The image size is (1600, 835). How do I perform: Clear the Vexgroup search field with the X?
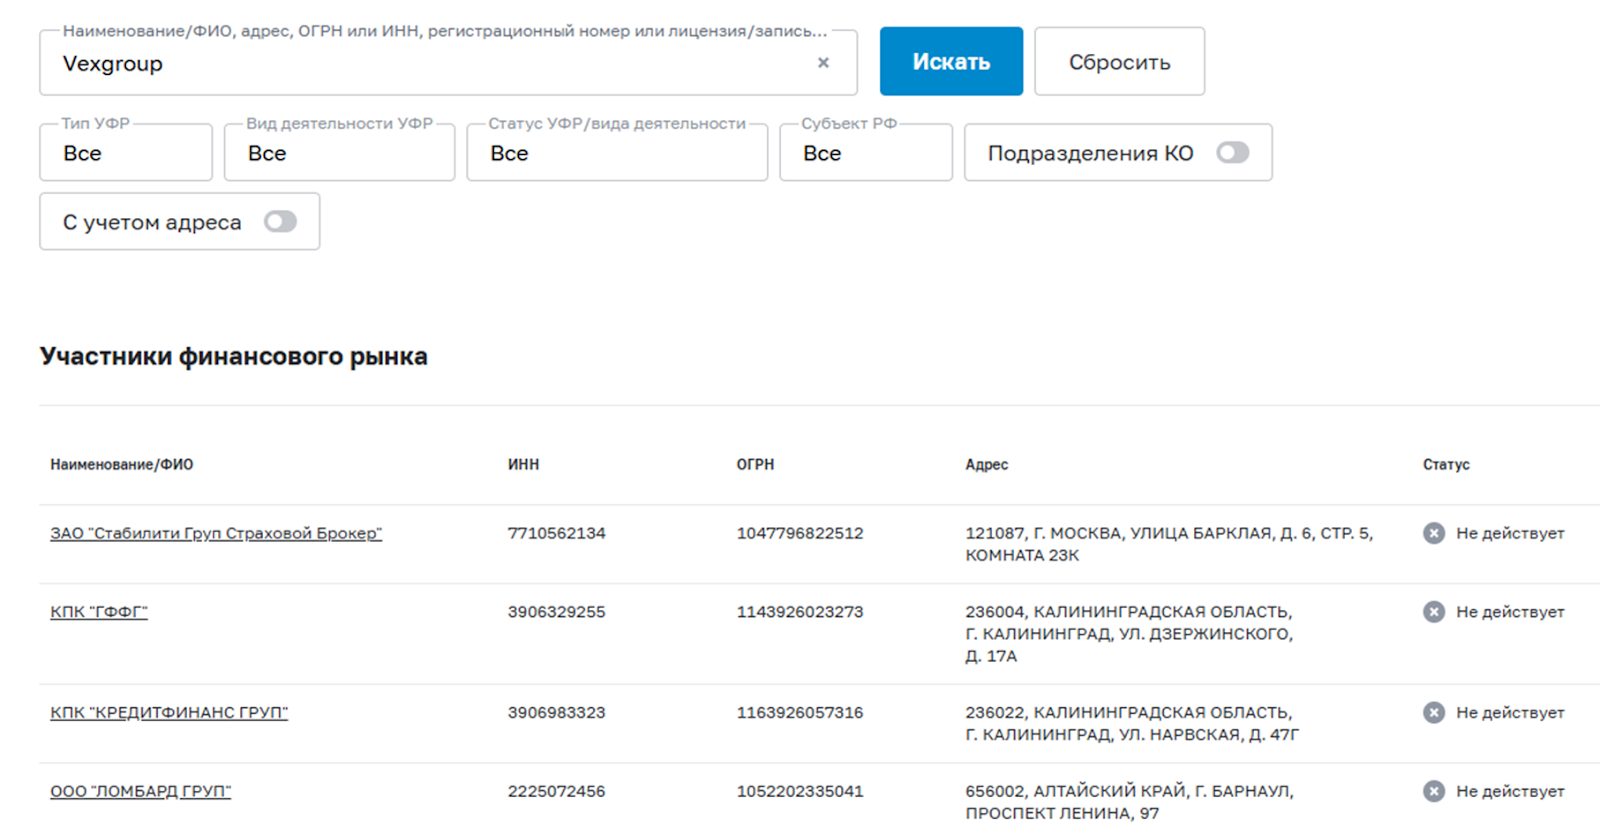click(823, 62)
